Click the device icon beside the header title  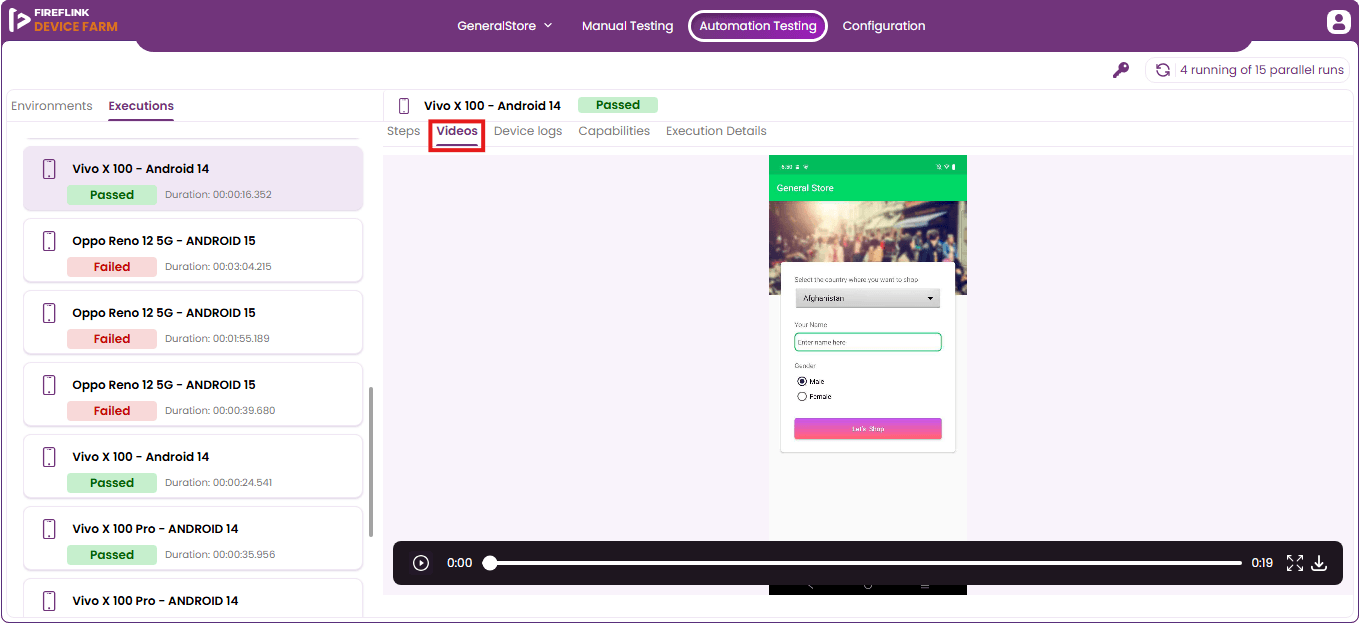point(404,106)
